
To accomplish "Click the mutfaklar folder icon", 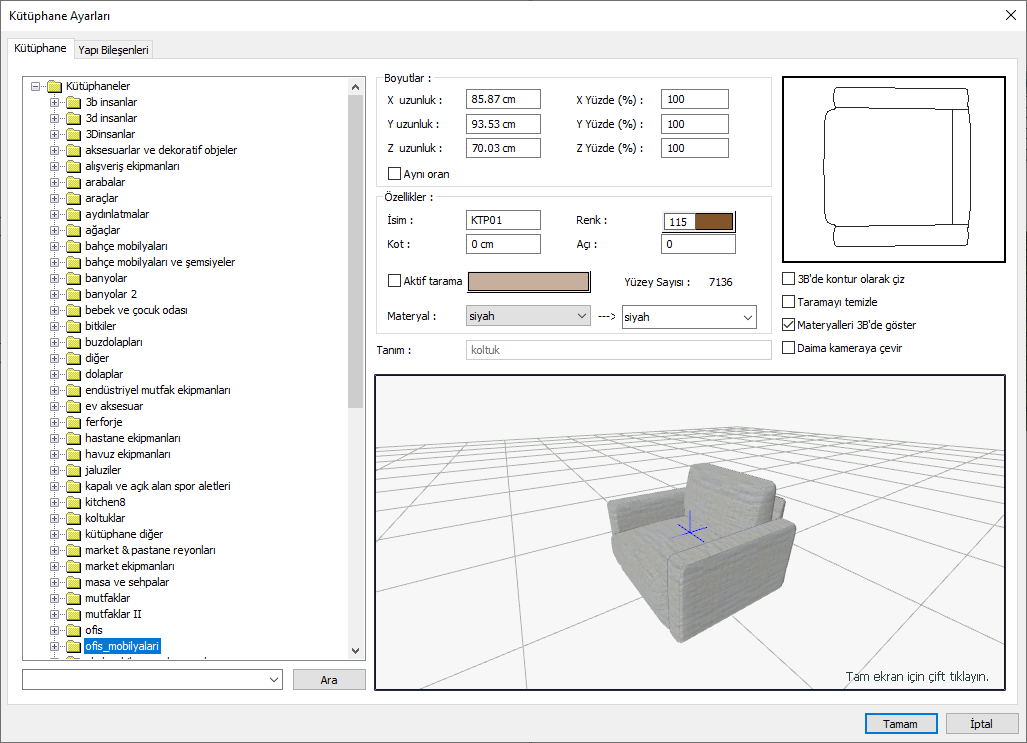I will click(x=73, y=598).
